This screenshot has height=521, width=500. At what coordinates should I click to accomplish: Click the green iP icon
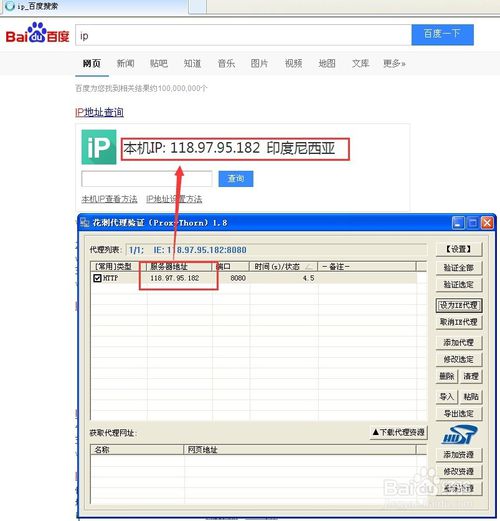pos(99,147)
